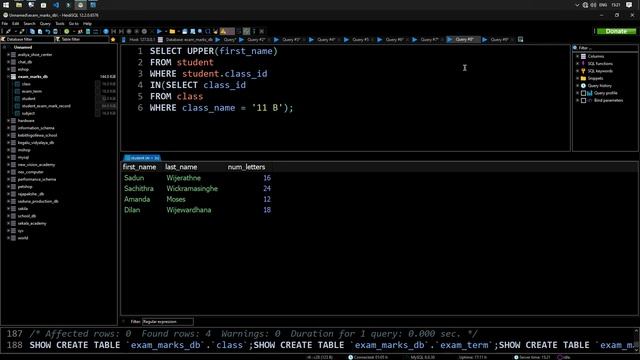Click the Regular expression filter input field
Image resolution: width=640 pixels, height=360 pixels.
167,322
